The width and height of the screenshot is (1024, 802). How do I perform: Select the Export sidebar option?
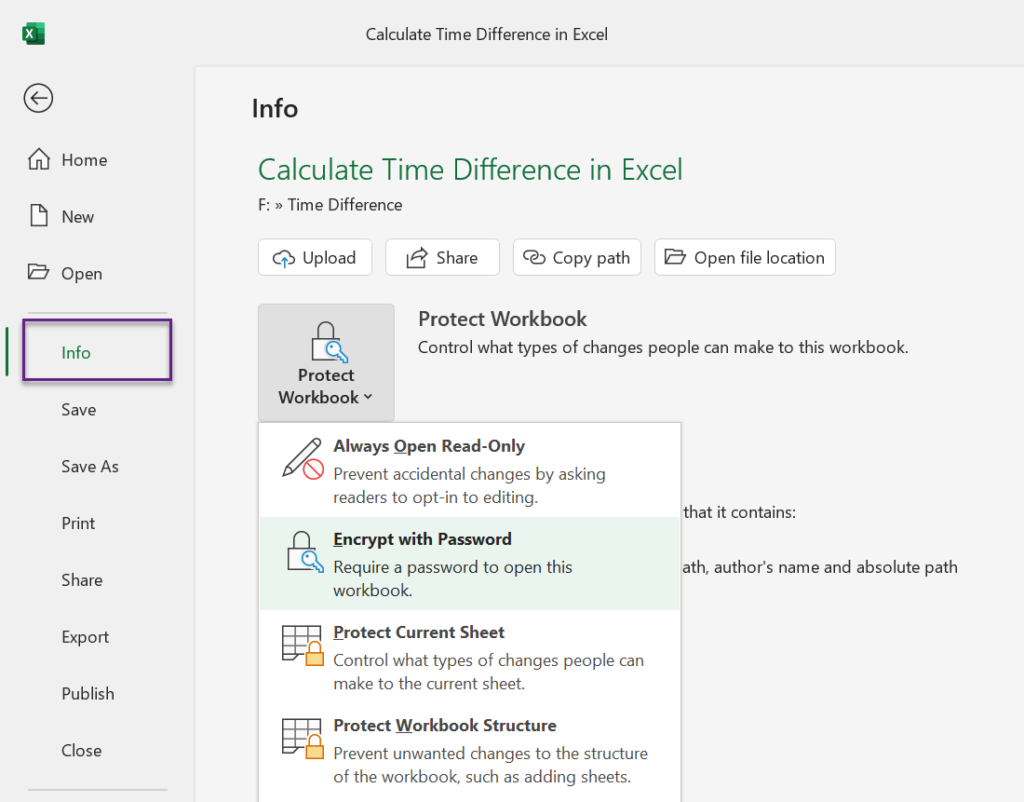point(85,637)
